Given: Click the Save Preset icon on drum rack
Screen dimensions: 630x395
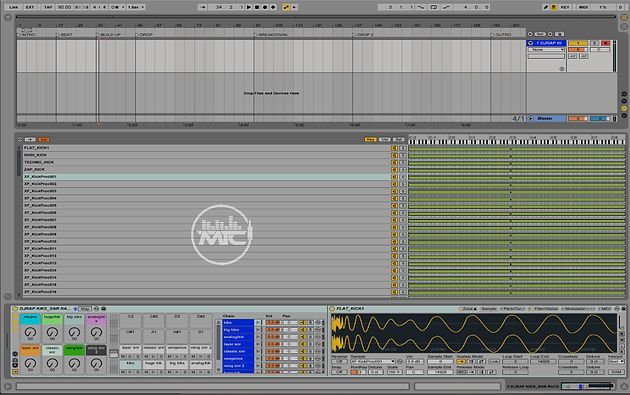Looking at the screenshot, I should click(x=103, y=309).
